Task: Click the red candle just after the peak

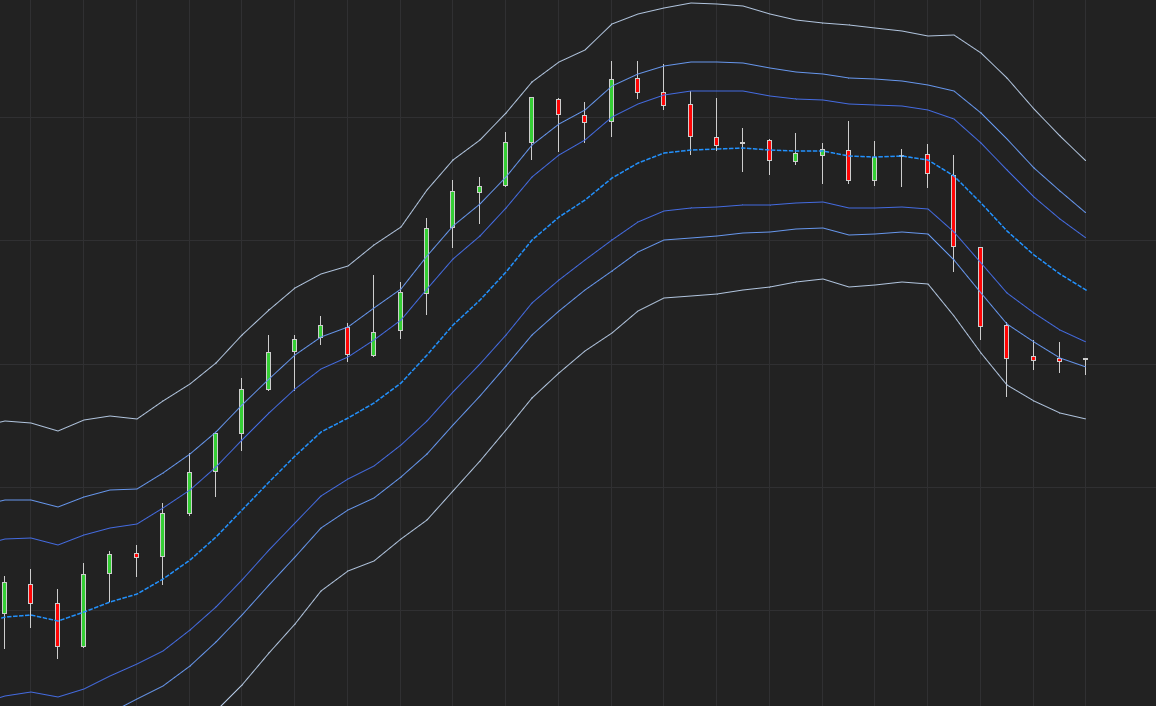Action: [638, 87]
